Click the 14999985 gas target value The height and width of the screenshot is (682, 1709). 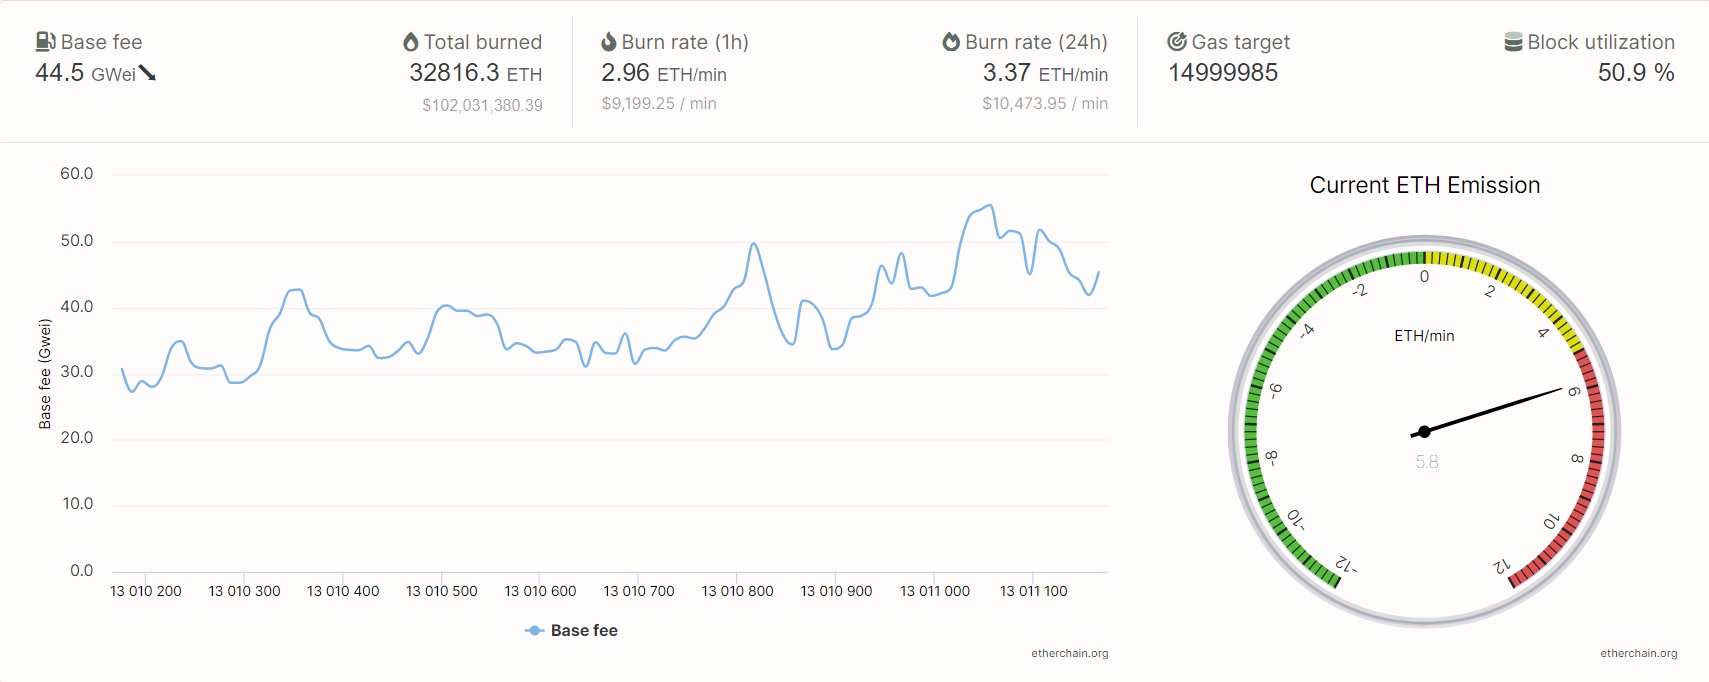[1223, 73]
